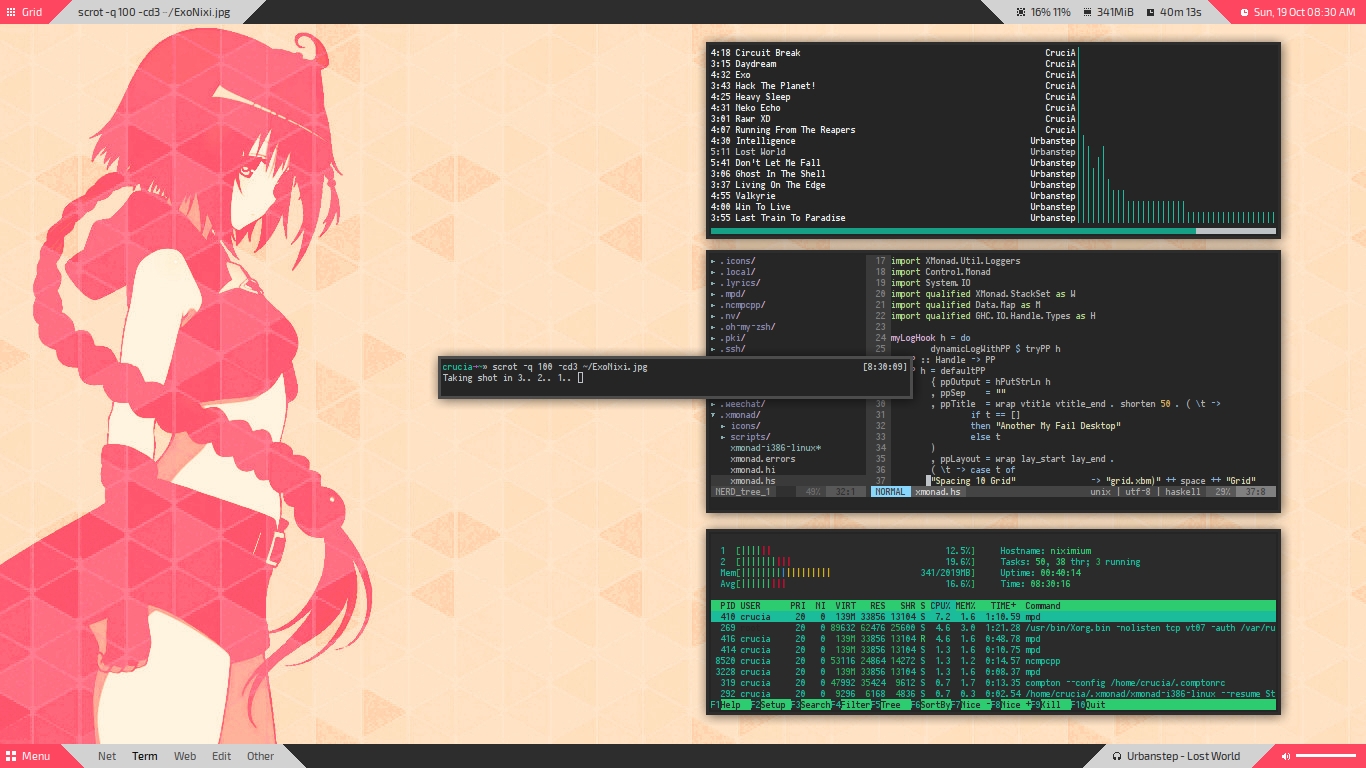The height and width of the screenshot is (768, 1366).
Task: Click the NORMAL mode indicator in vim
Action: (890, 492)
